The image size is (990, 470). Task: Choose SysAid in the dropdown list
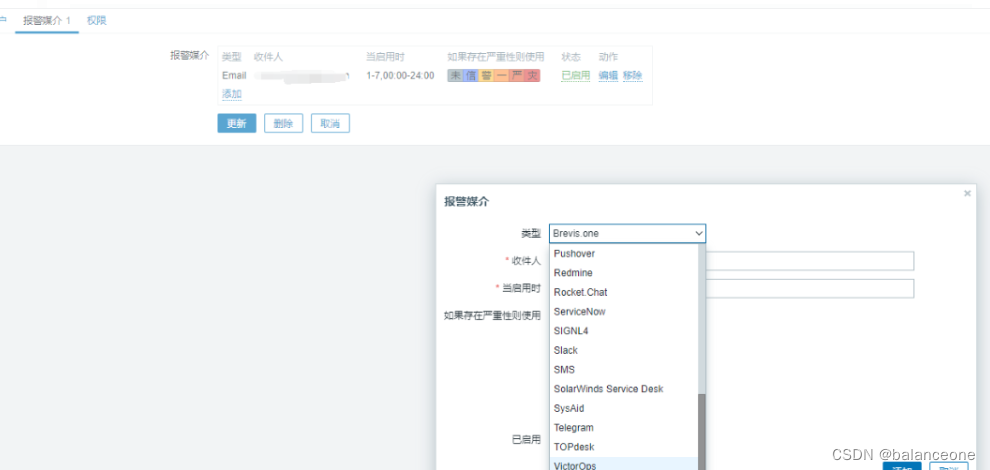click(x=623, y=408)
